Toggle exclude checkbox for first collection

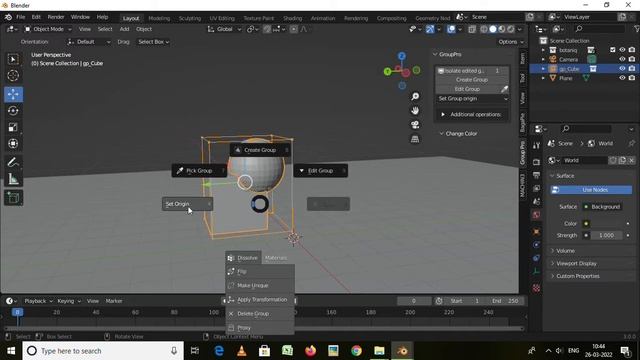tap(613, 50)
